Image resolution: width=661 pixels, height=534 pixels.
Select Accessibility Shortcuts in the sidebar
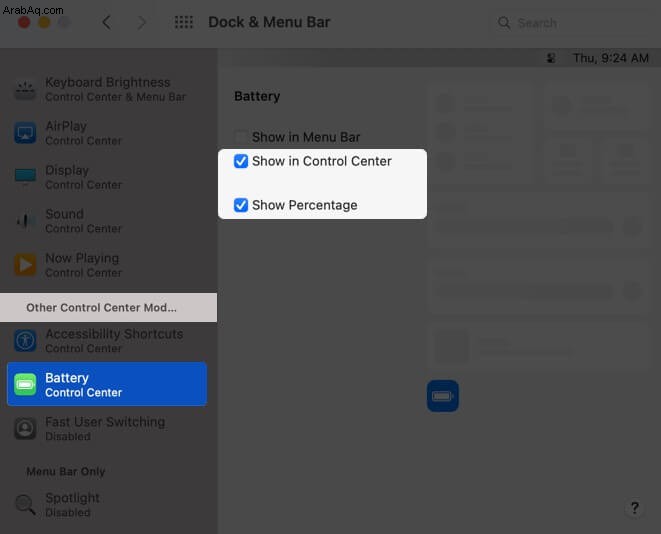click(108, 341)
